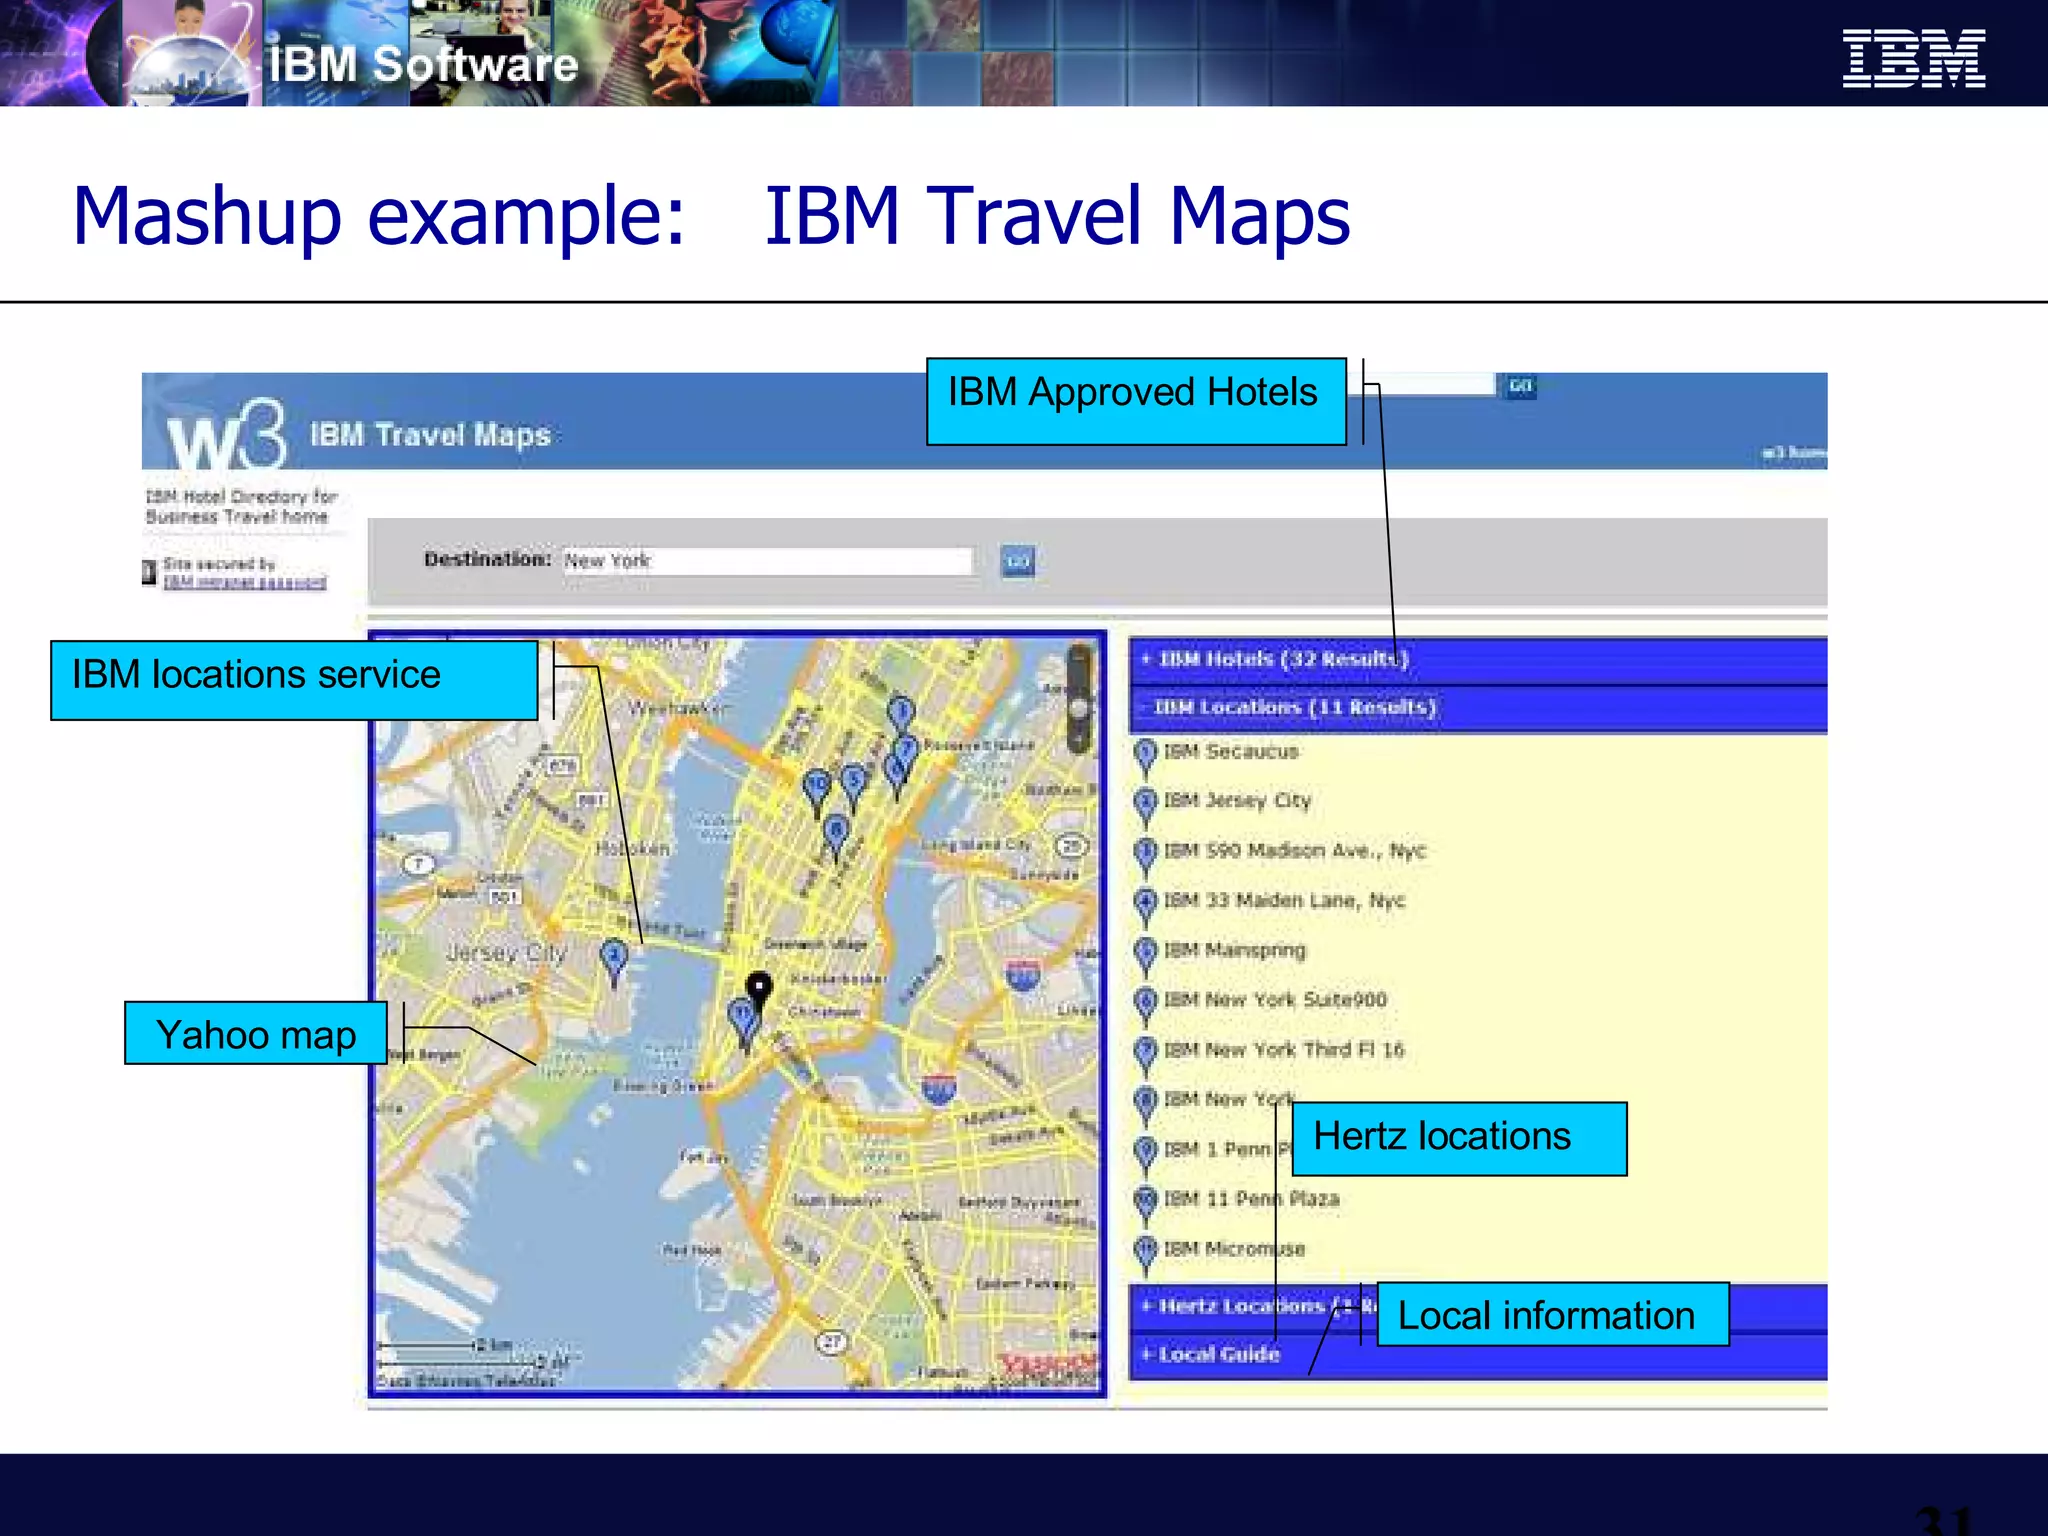This screenshot has width=2048, height=1536.
Task: Click the IBM logo at the slide's top right
Action: click(1914, 59)
